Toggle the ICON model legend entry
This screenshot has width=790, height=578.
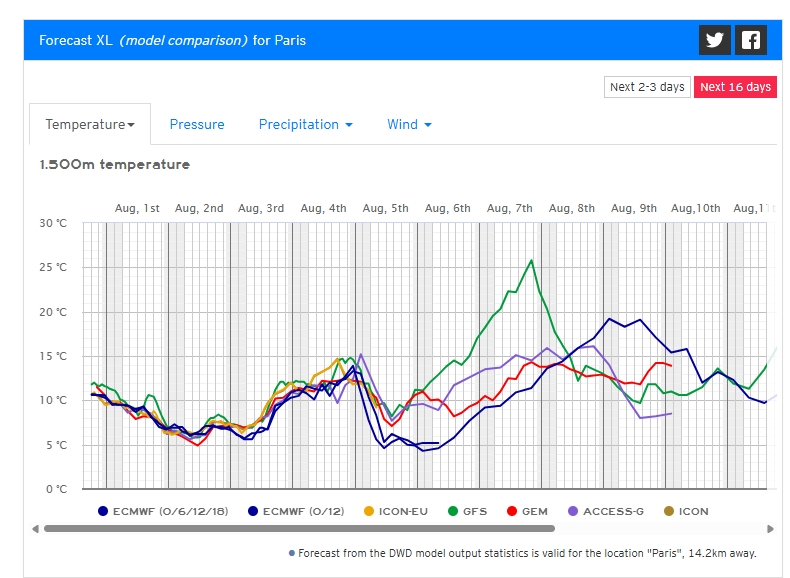click(x=685, y=511)
